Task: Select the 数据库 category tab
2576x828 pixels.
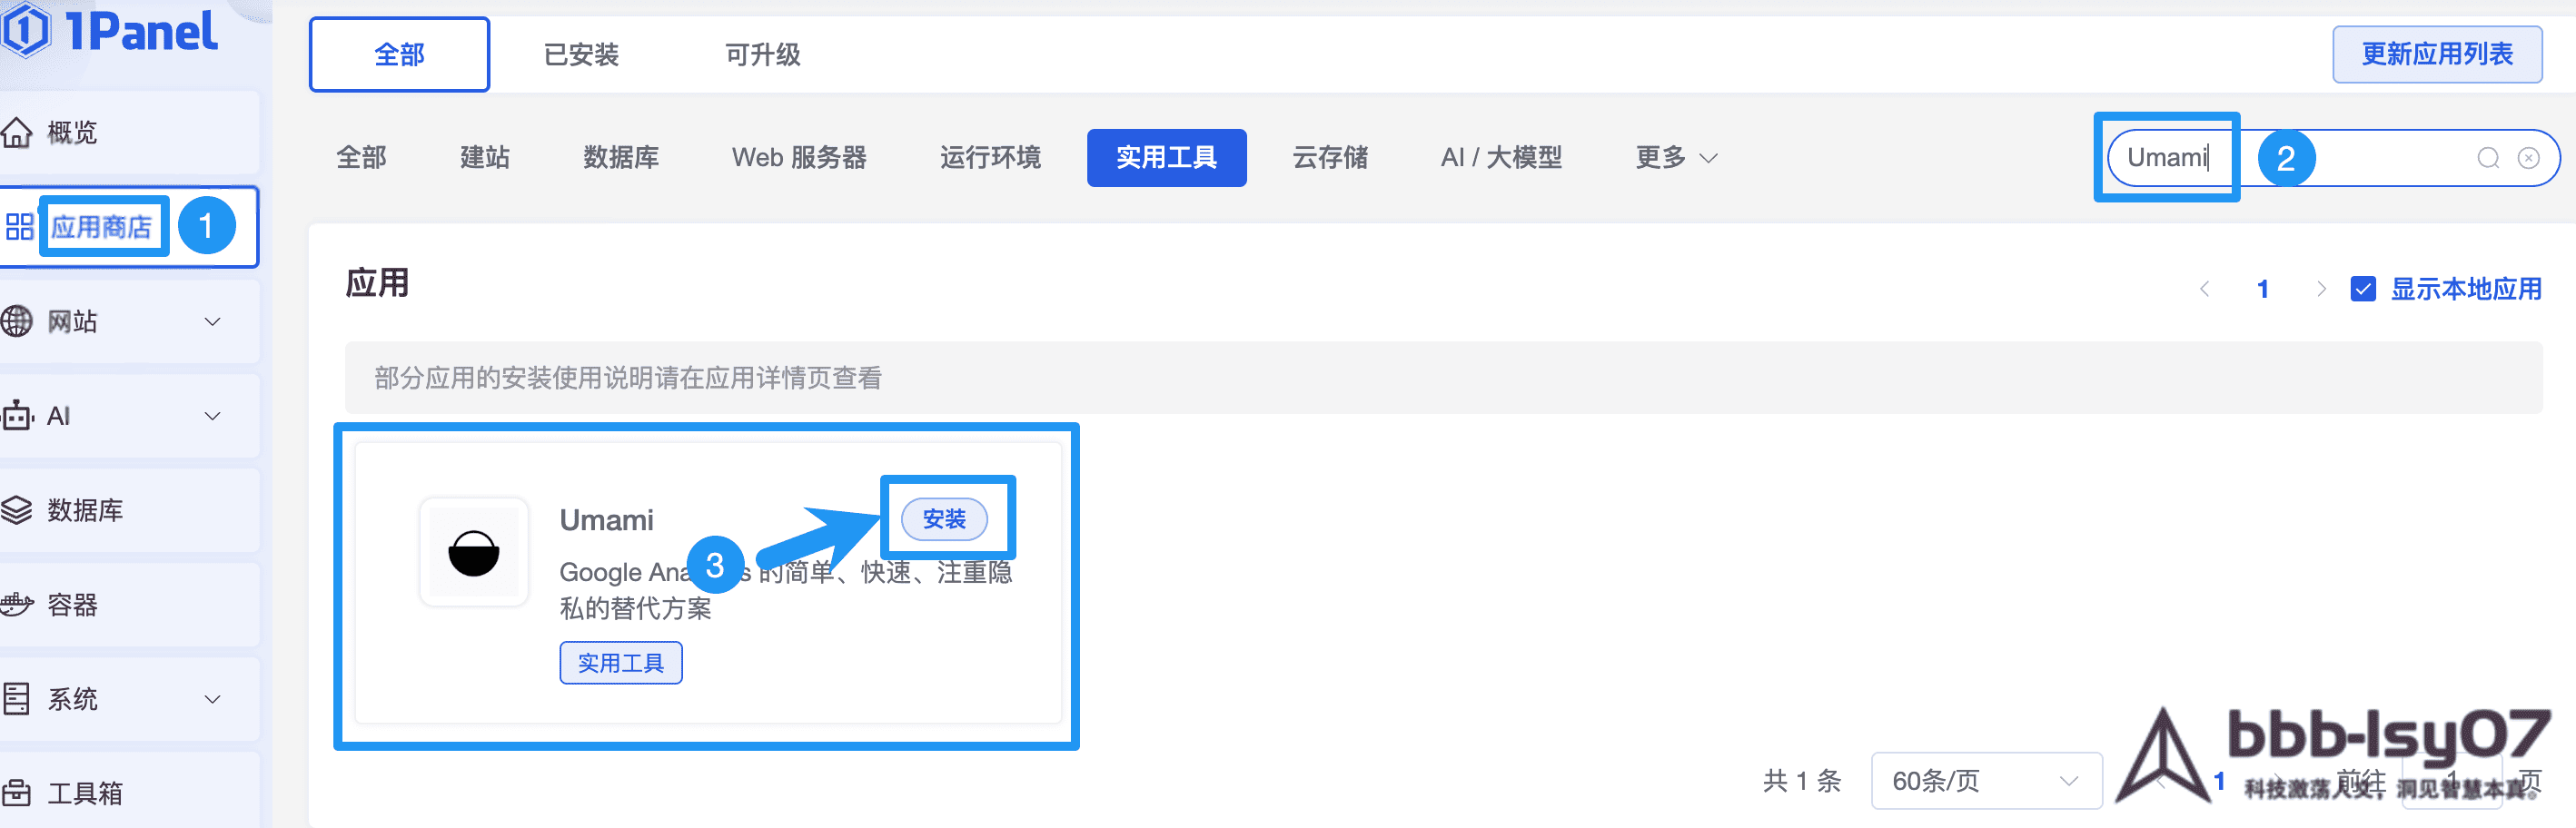Action: pyautogui.click(x=620, y=158)
